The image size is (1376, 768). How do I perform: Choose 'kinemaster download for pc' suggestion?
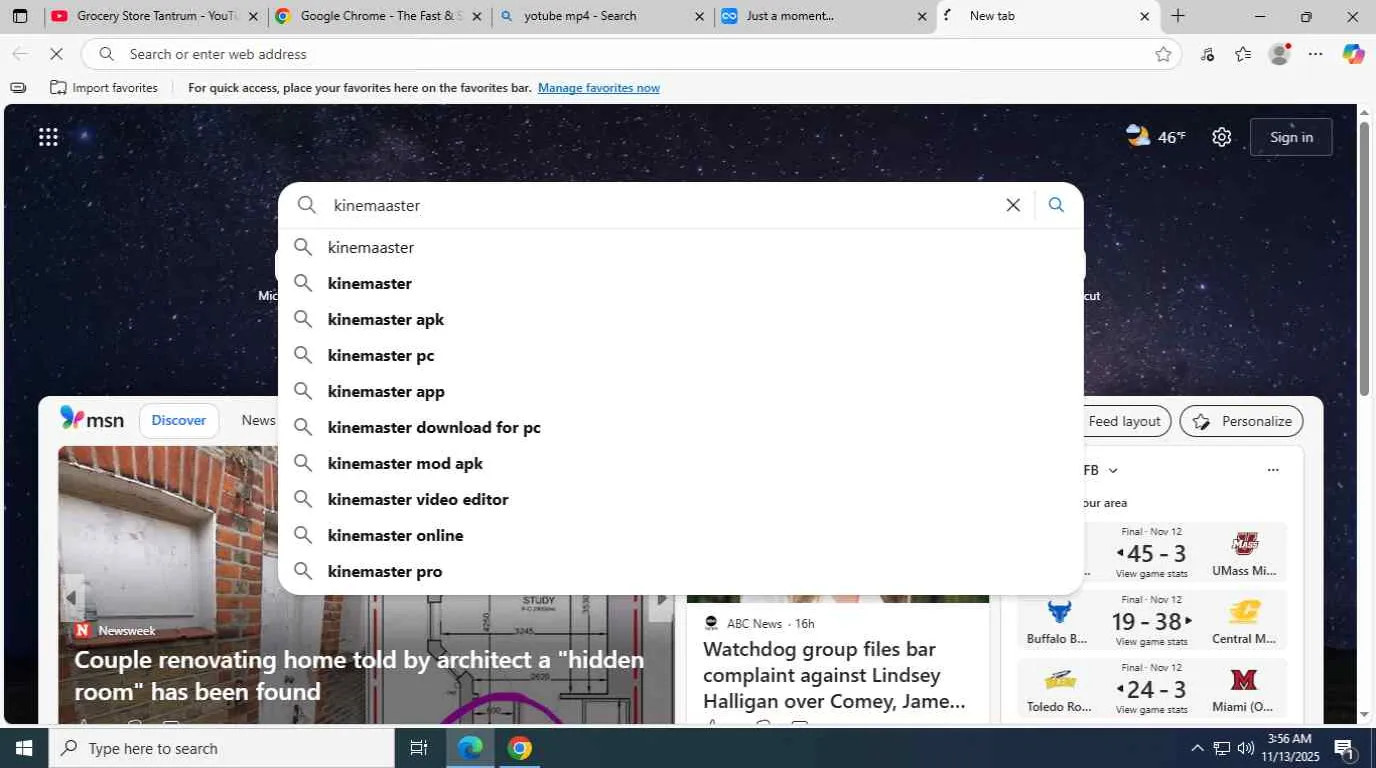click(x=681, y=427)
